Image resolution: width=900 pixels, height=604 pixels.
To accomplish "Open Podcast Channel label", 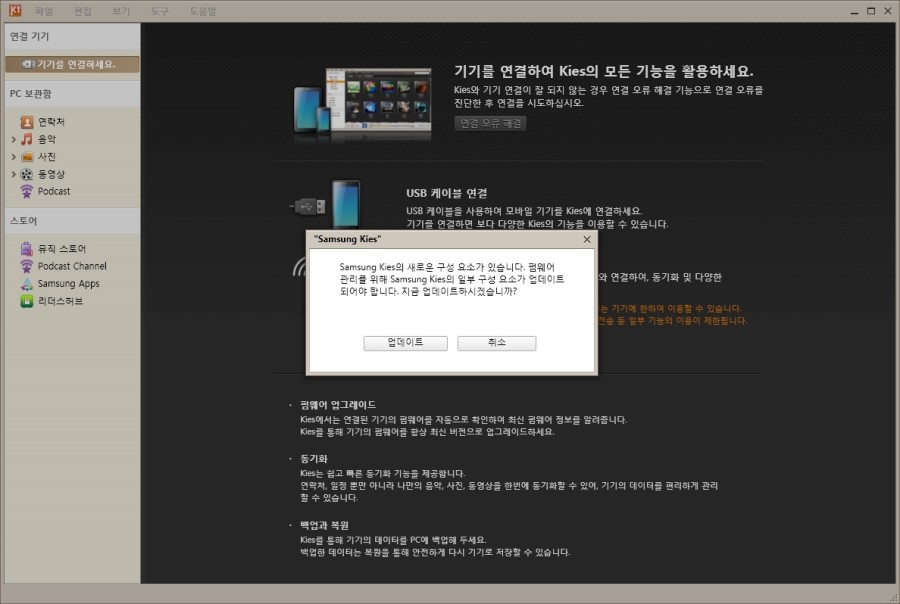I will [x=72, y=266].
